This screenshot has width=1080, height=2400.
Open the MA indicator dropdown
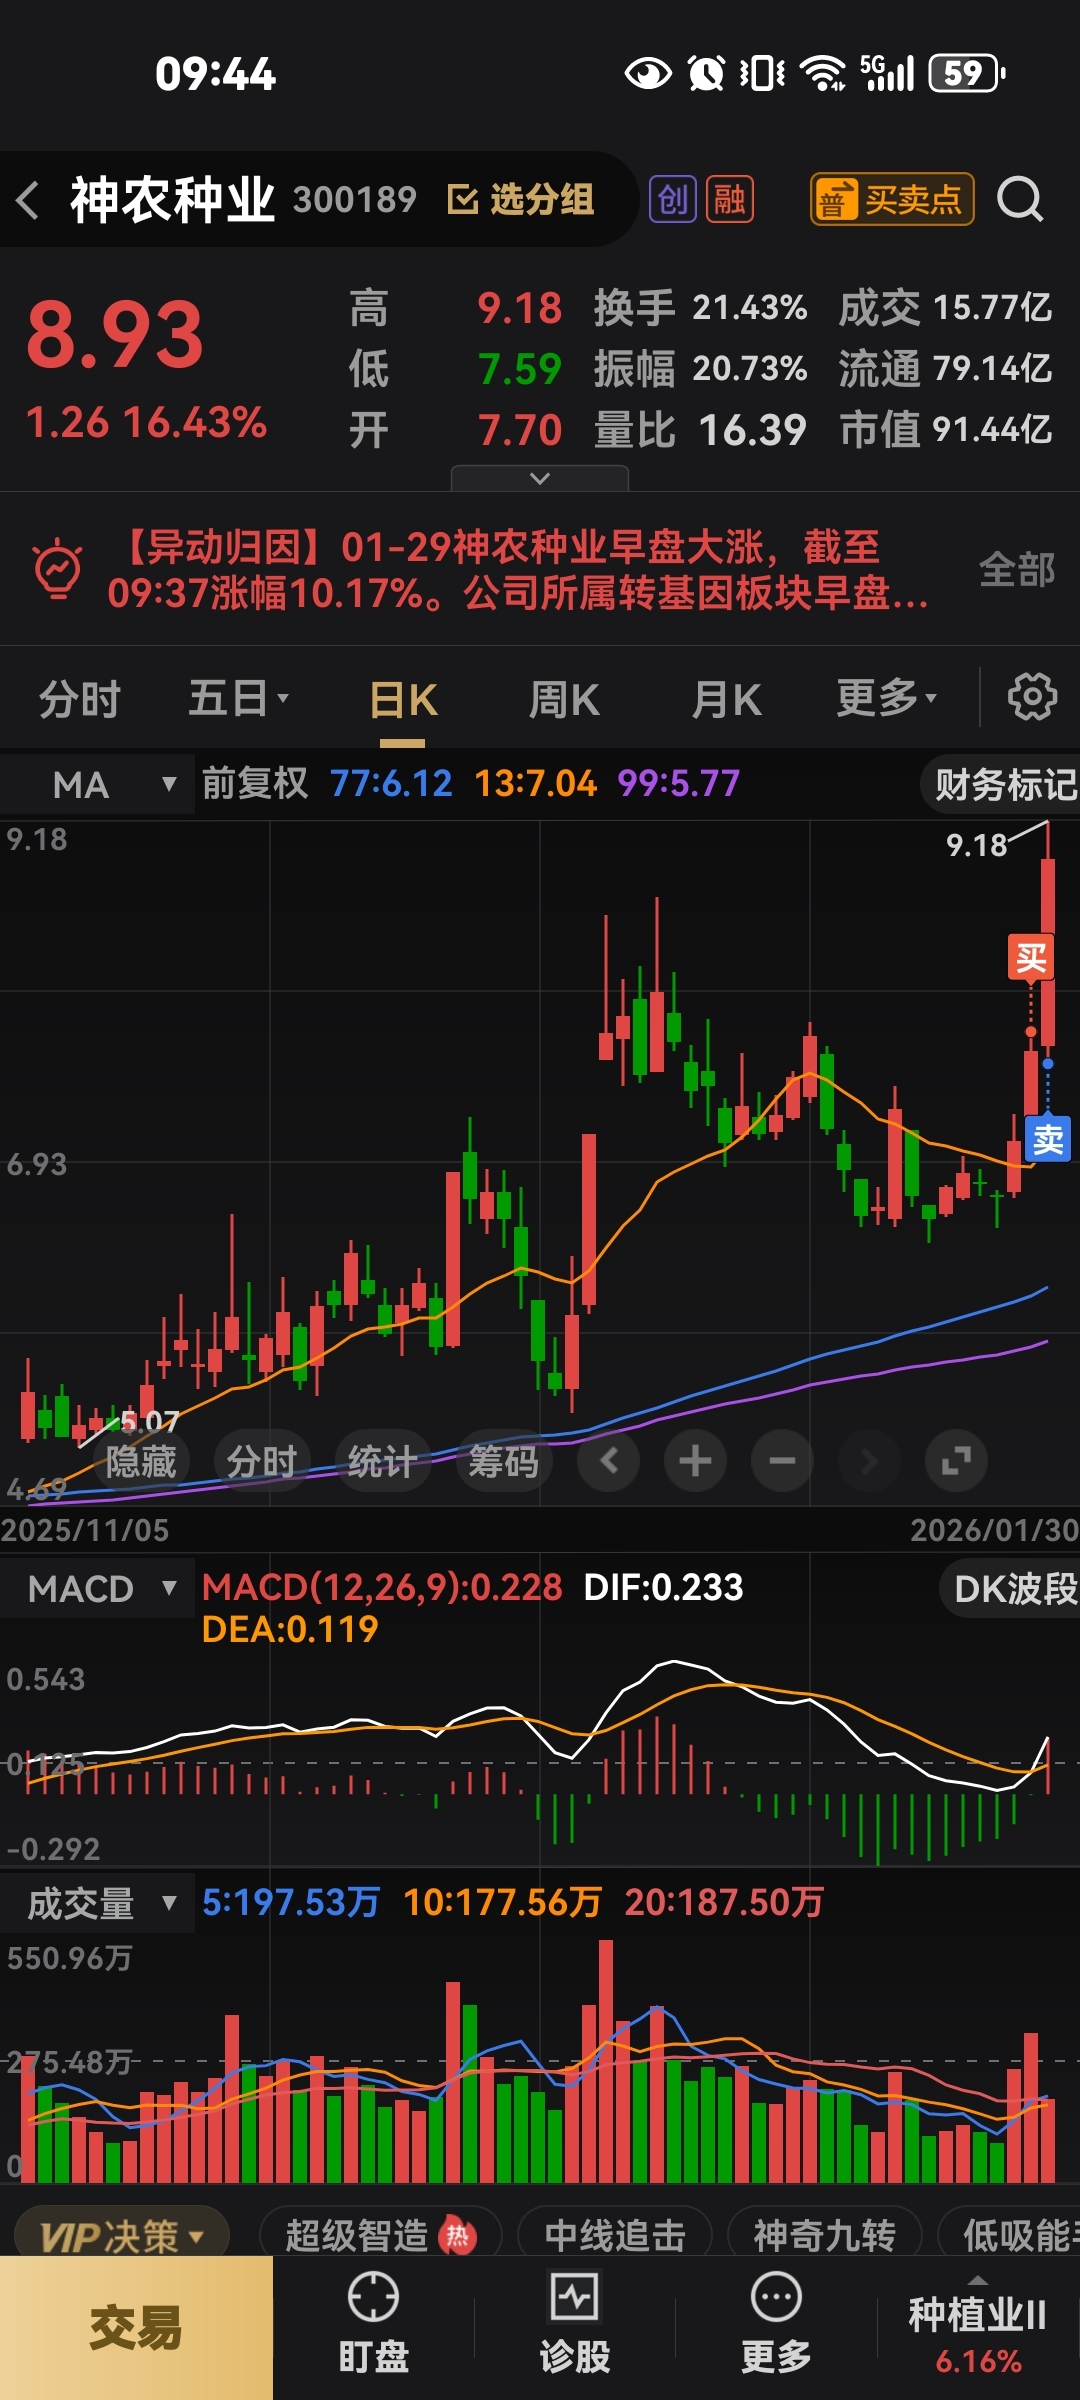pyautogui.click(x=97, y=785)
